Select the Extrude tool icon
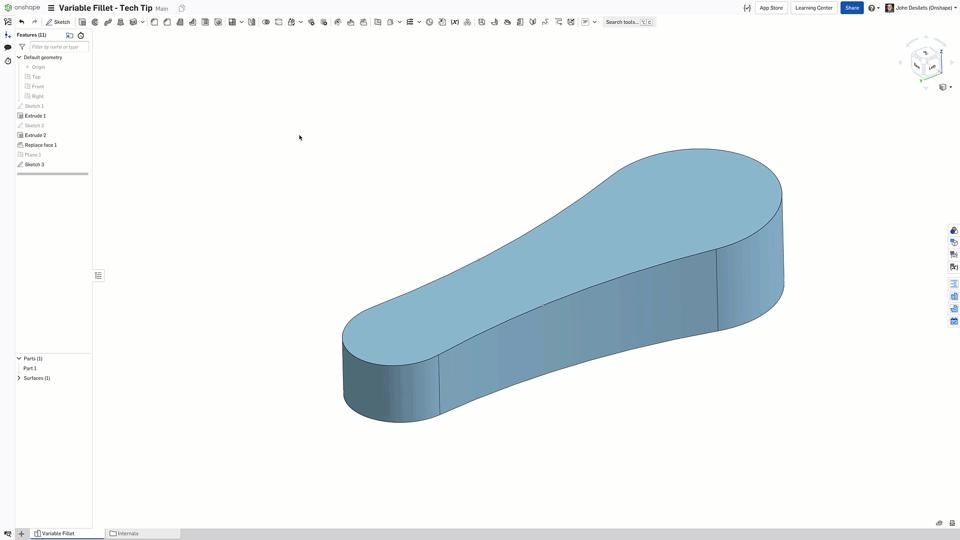The image size is (960, 540). pos(82,22)
